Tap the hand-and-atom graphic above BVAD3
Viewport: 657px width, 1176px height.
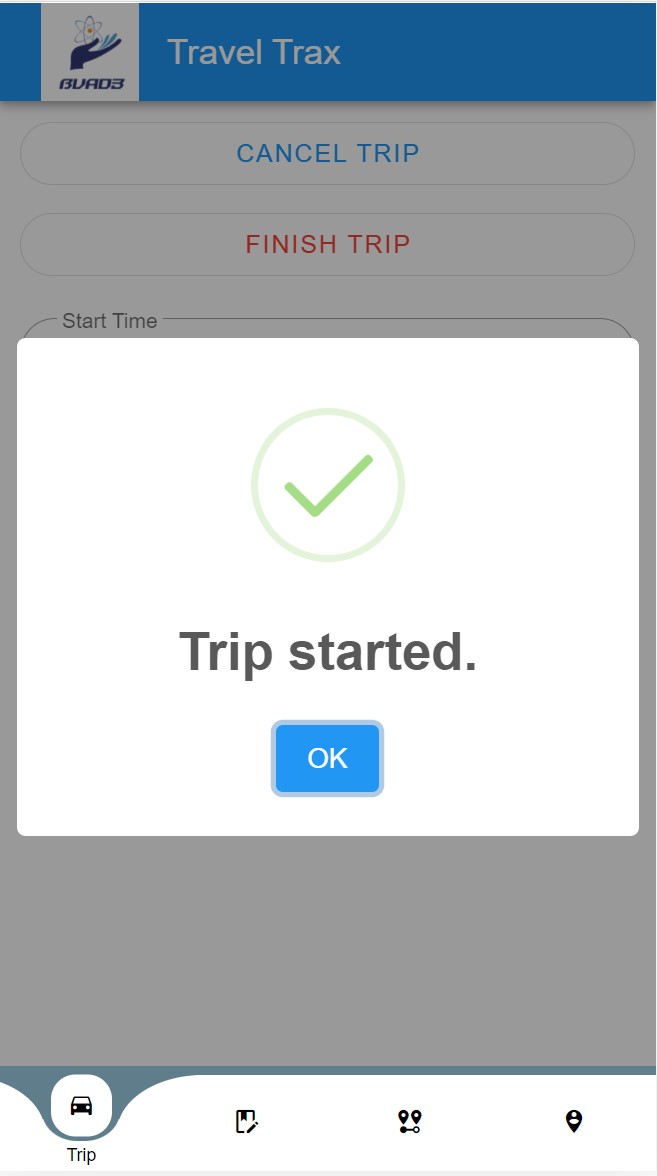91,42
